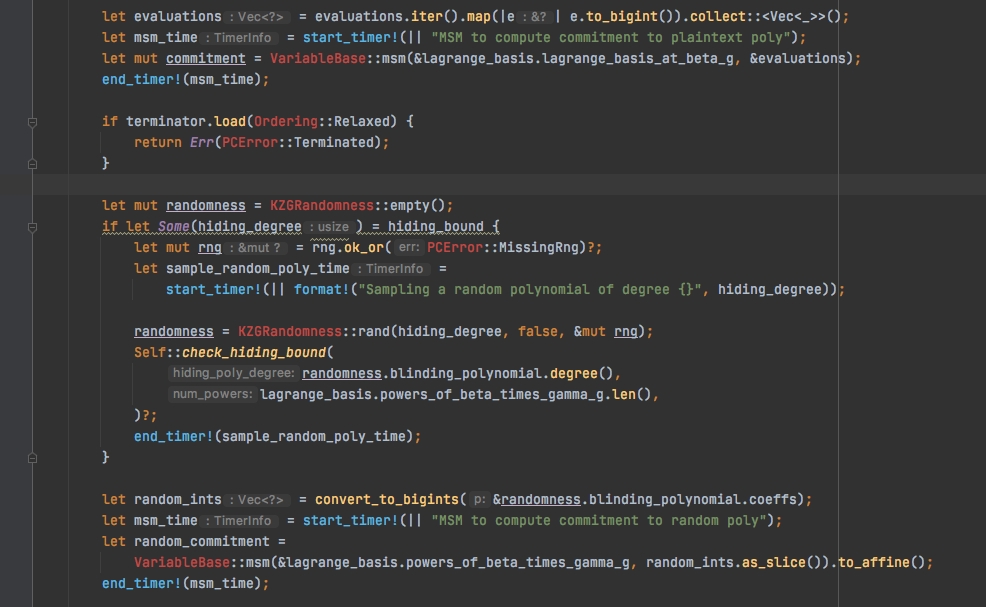986x607 pixels.
Task: Click the false literal argument
Action: point(538,331)
